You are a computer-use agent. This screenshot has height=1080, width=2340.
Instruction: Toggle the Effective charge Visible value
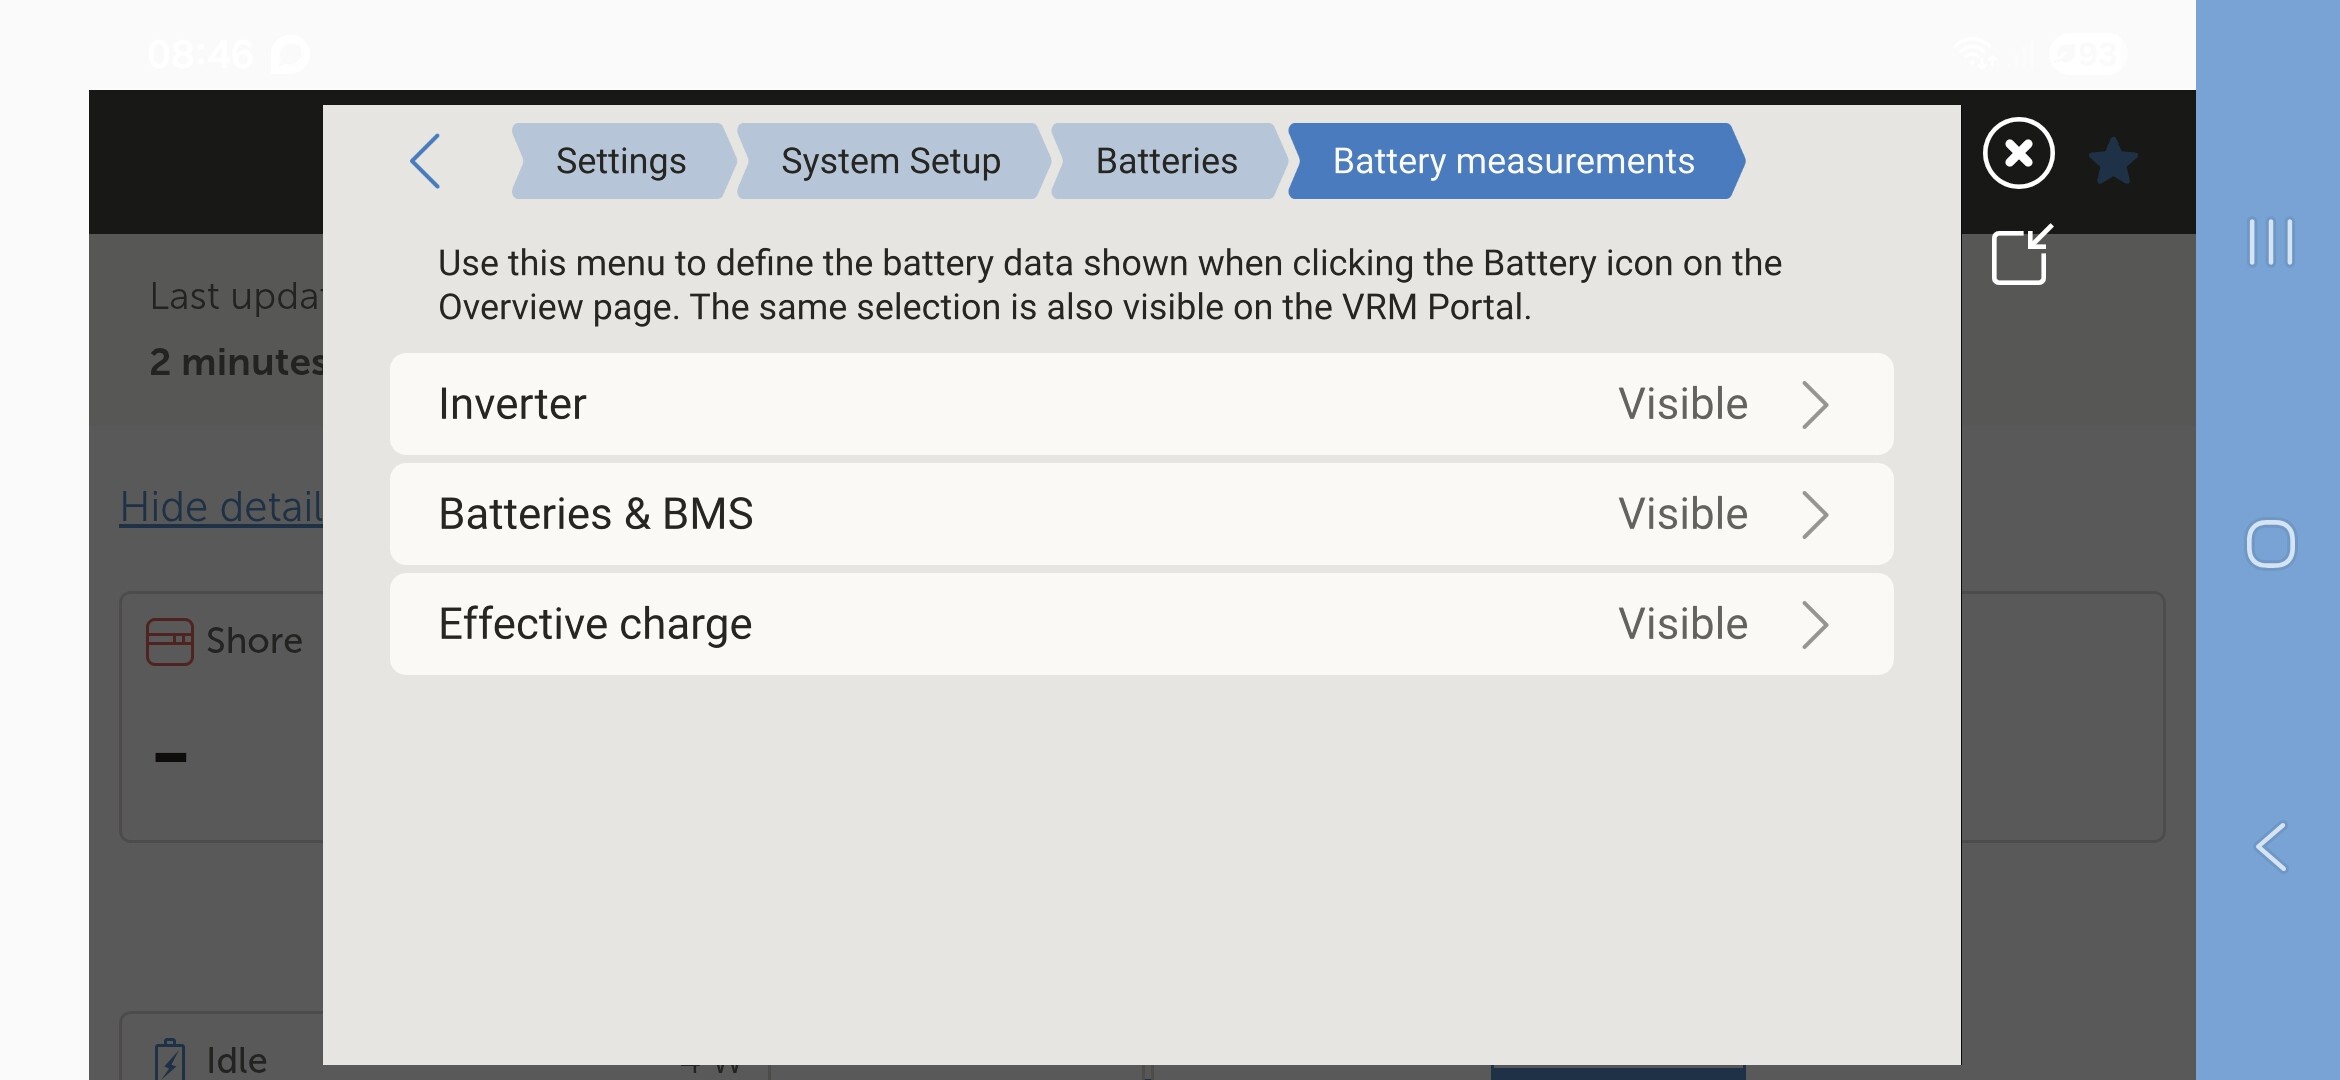[1683, 625]
